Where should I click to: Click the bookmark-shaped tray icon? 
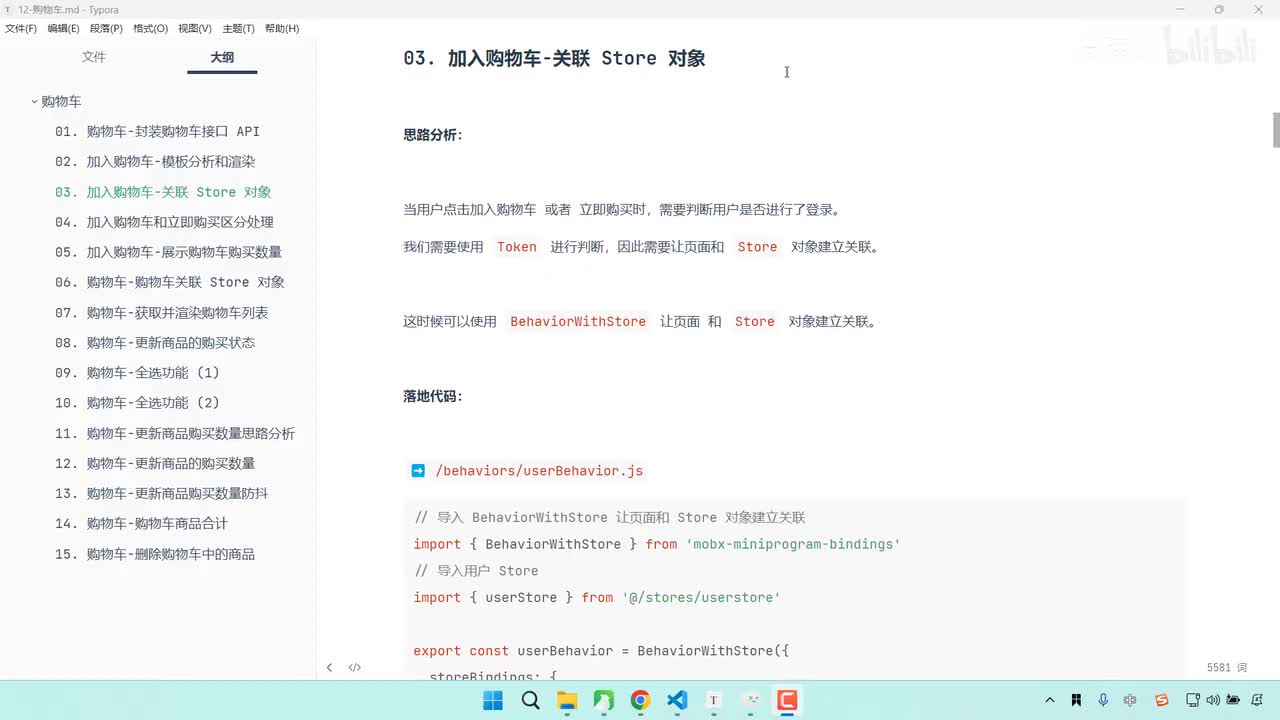coord(1076,701)
